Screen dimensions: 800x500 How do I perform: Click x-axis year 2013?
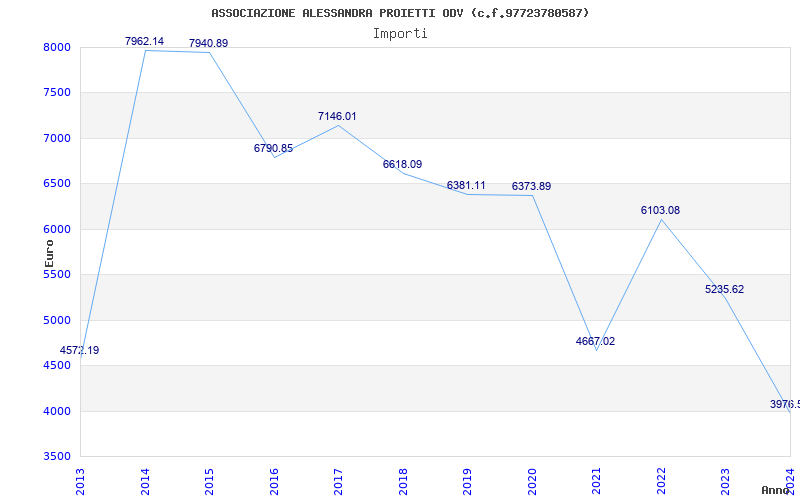point(81,482)
